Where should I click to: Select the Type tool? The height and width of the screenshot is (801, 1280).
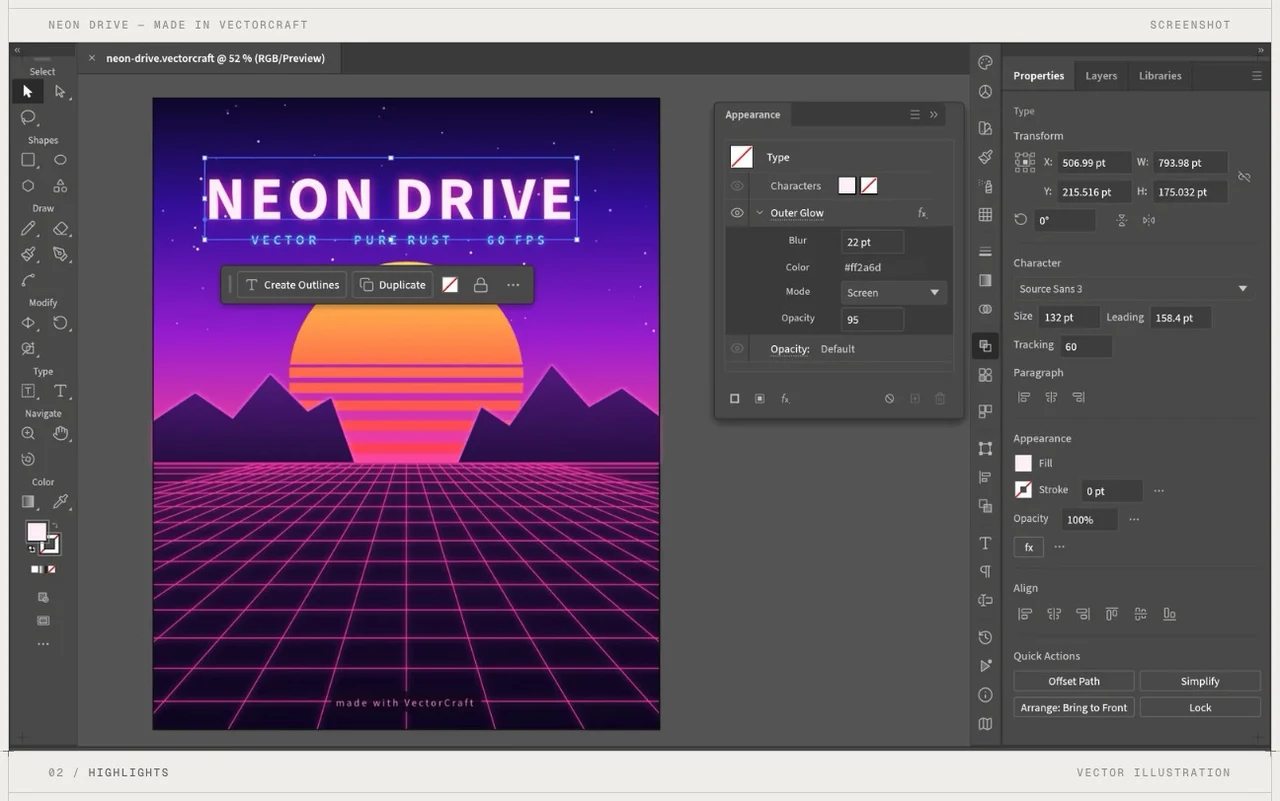pyautogui.click(x=60, y=391)
